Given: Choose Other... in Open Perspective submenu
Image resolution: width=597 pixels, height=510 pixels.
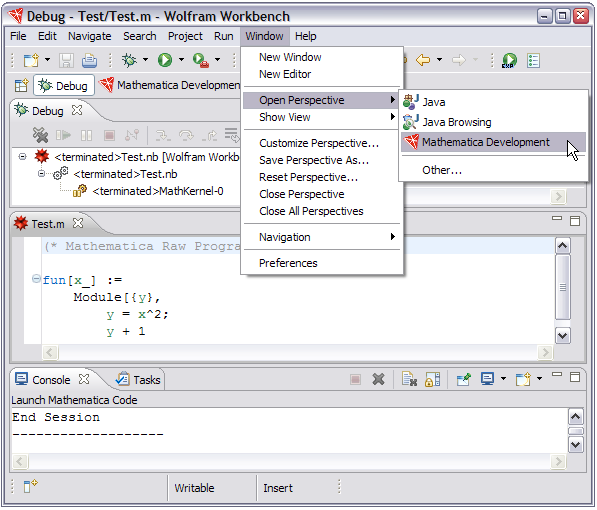Looking at the screenshot, I should 493,170.
